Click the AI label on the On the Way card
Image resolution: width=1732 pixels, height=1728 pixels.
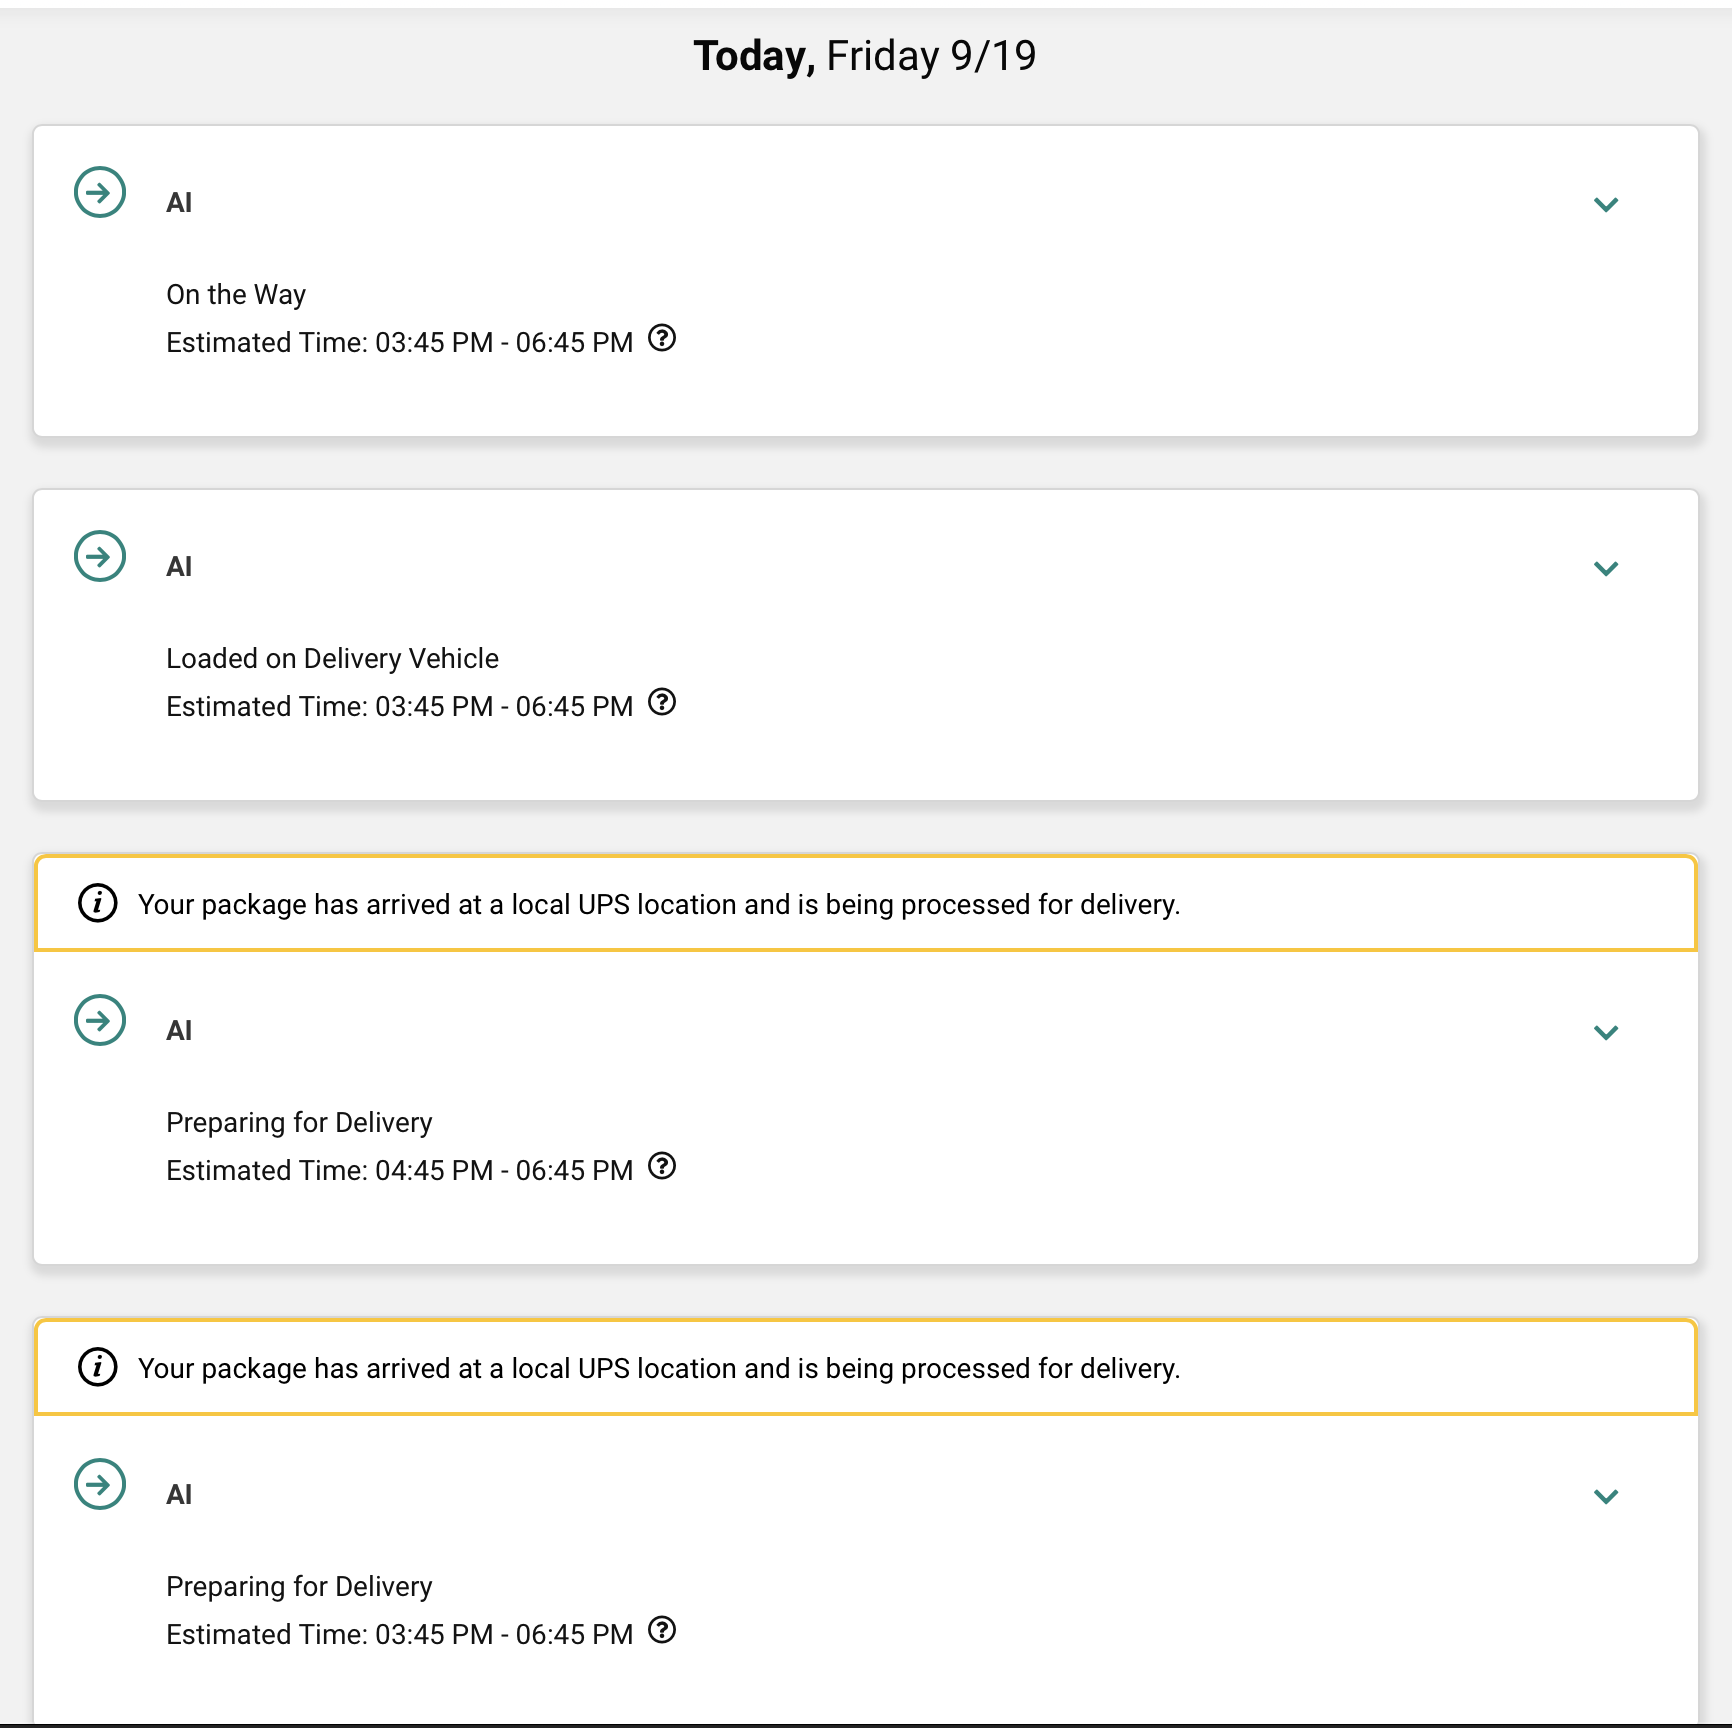click(x=179, y=203)
